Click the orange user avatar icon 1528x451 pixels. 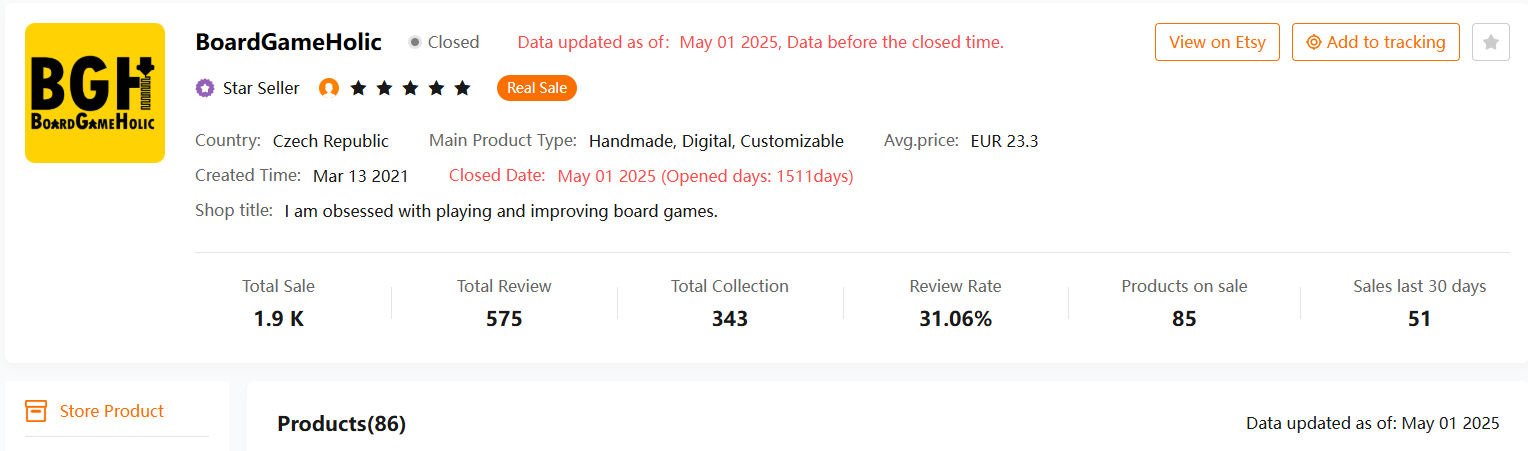(x=329, y=88)
